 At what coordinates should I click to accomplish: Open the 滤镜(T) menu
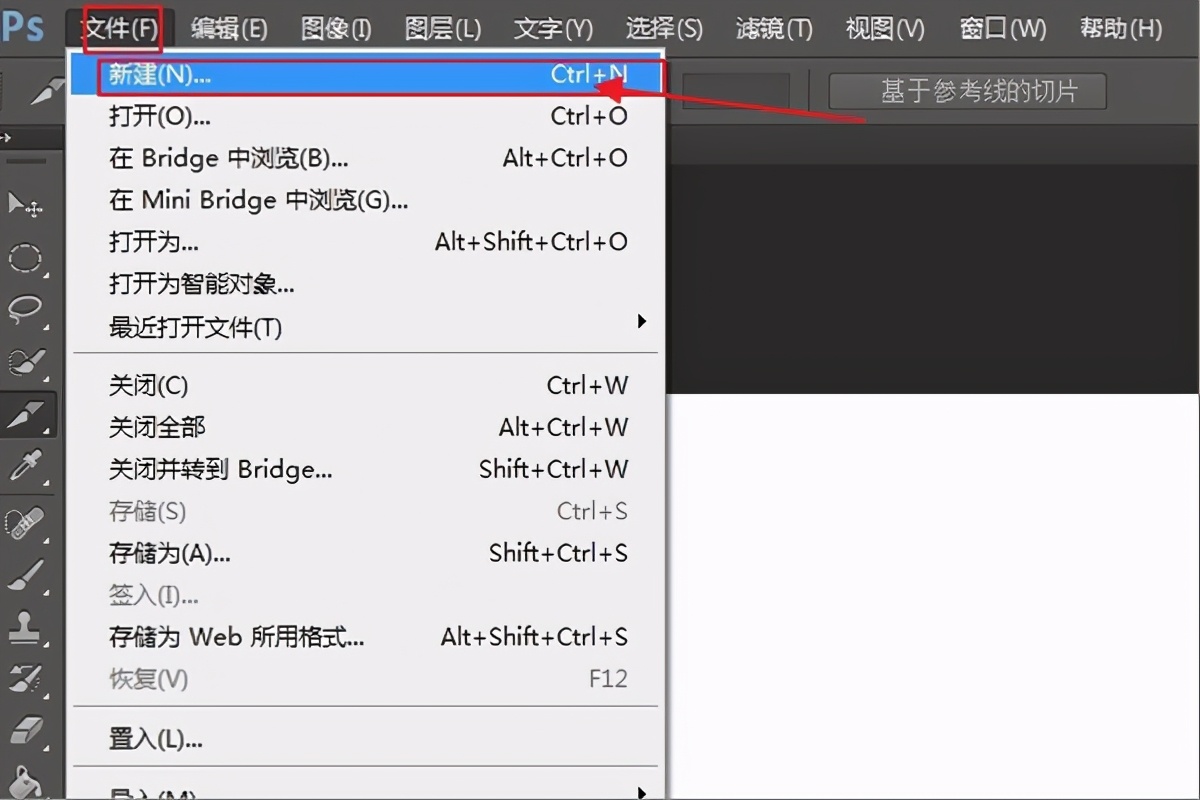pos(772,28)
